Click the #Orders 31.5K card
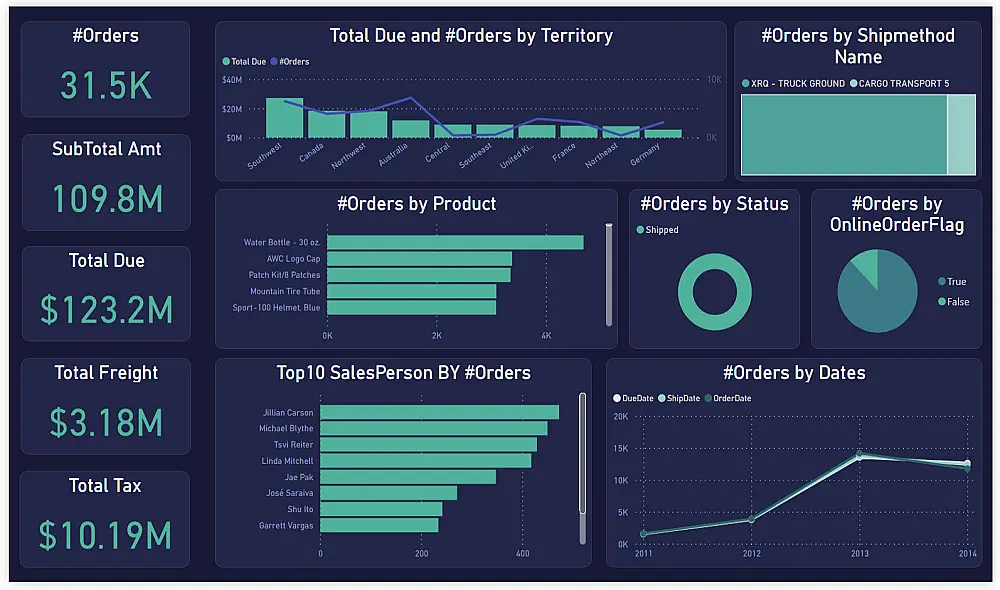Image resolution: width=1000 pixels, height=590 pixels. point(106,69)
